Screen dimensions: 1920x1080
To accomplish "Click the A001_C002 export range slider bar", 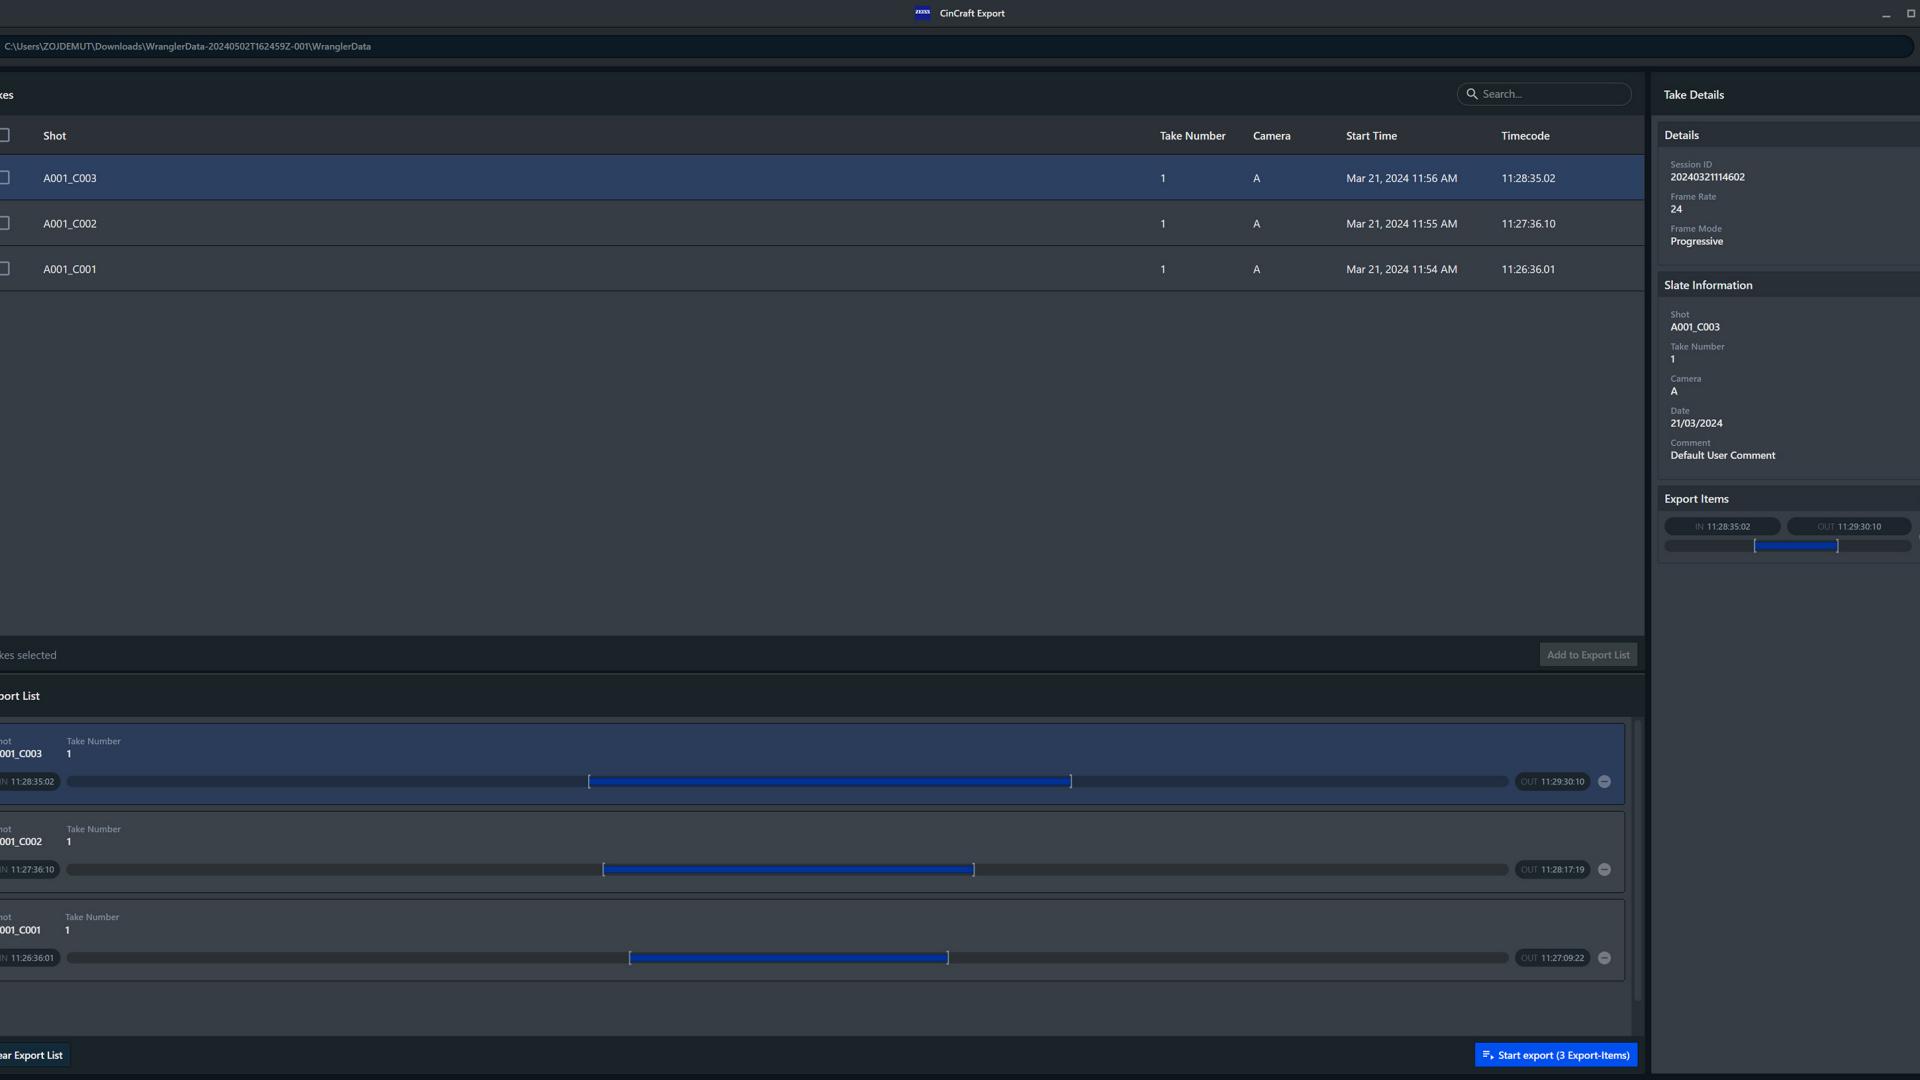I will point(787,870).
